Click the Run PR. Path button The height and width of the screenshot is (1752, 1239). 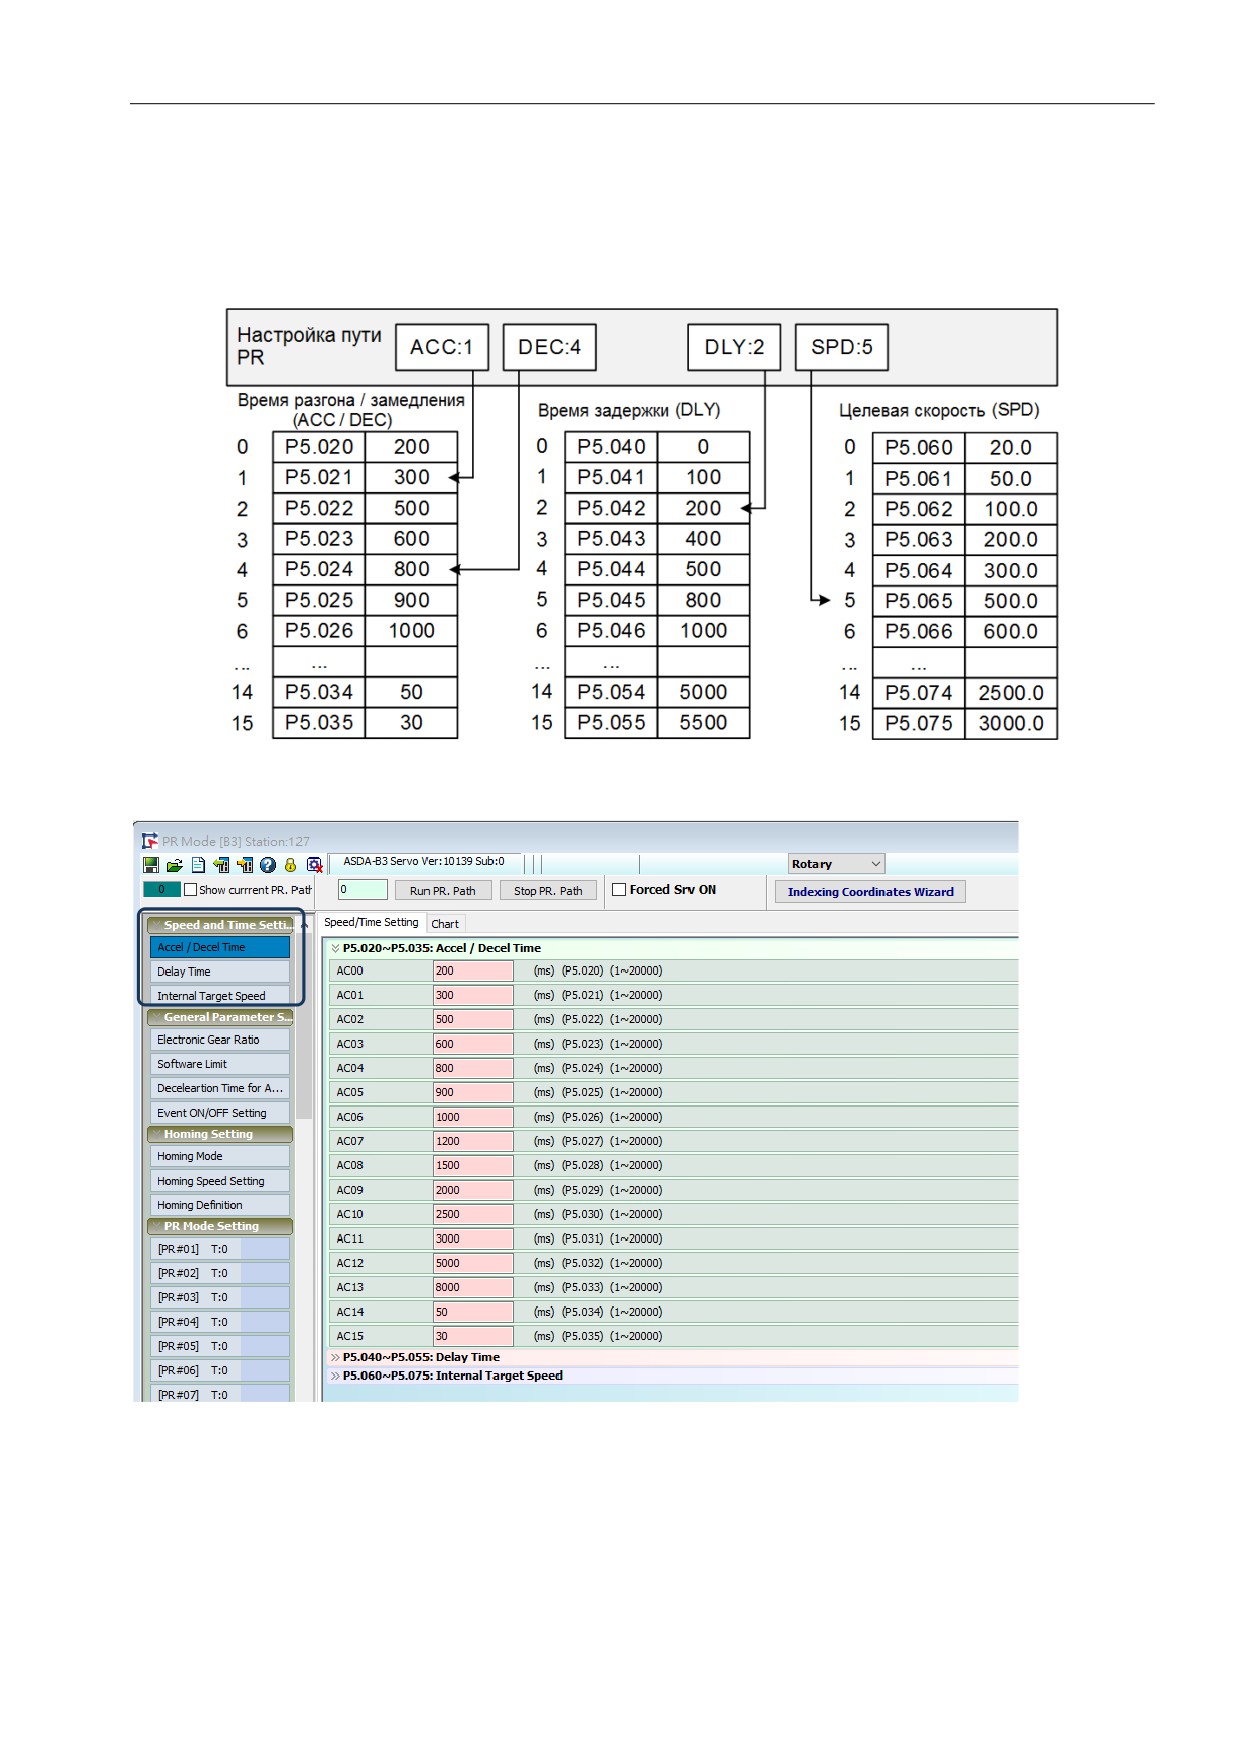click(x=443, y=890)
